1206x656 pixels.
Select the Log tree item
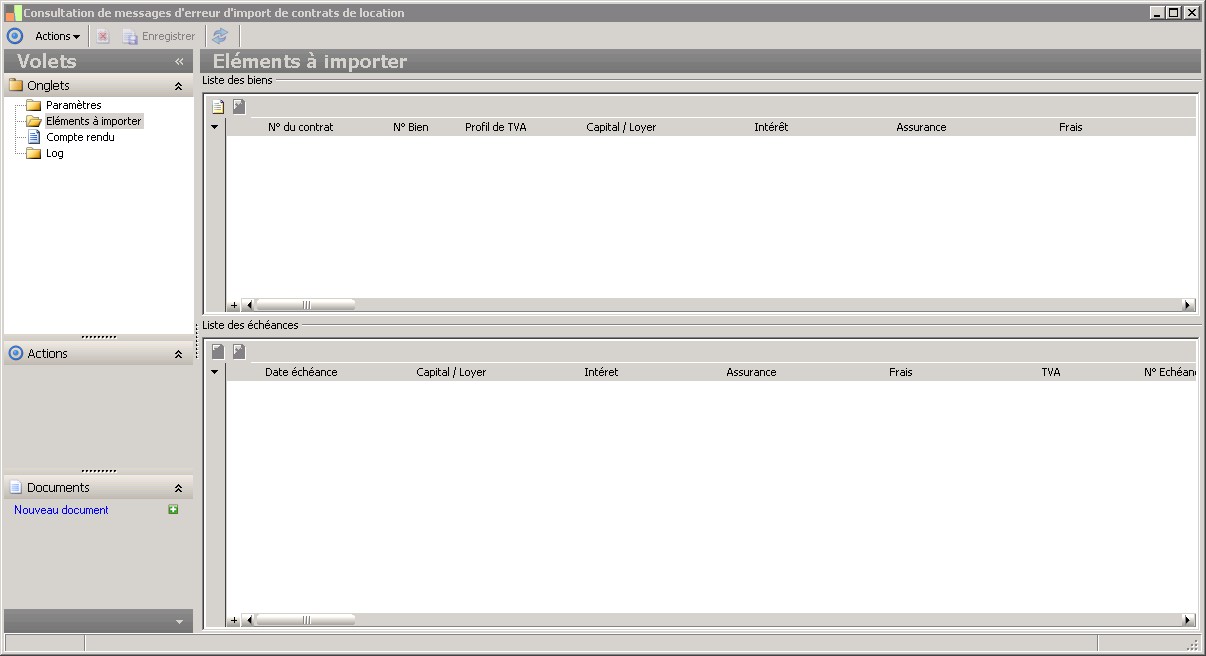(x=54, y=153)
